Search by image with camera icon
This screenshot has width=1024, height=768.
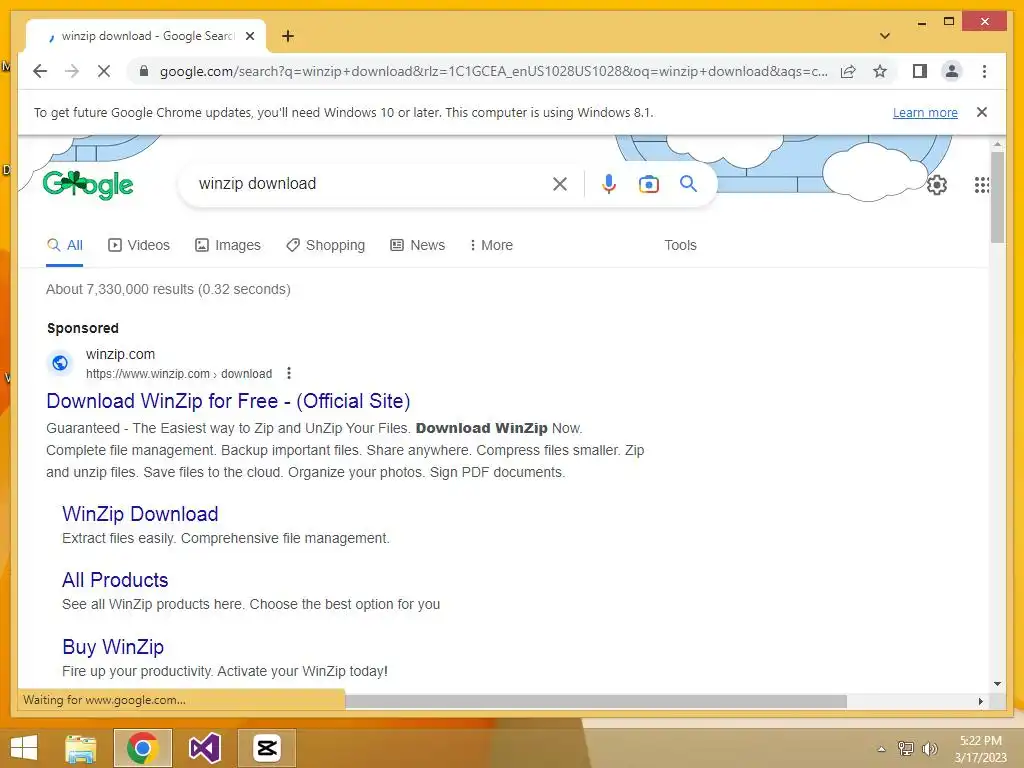click(648, 184)
